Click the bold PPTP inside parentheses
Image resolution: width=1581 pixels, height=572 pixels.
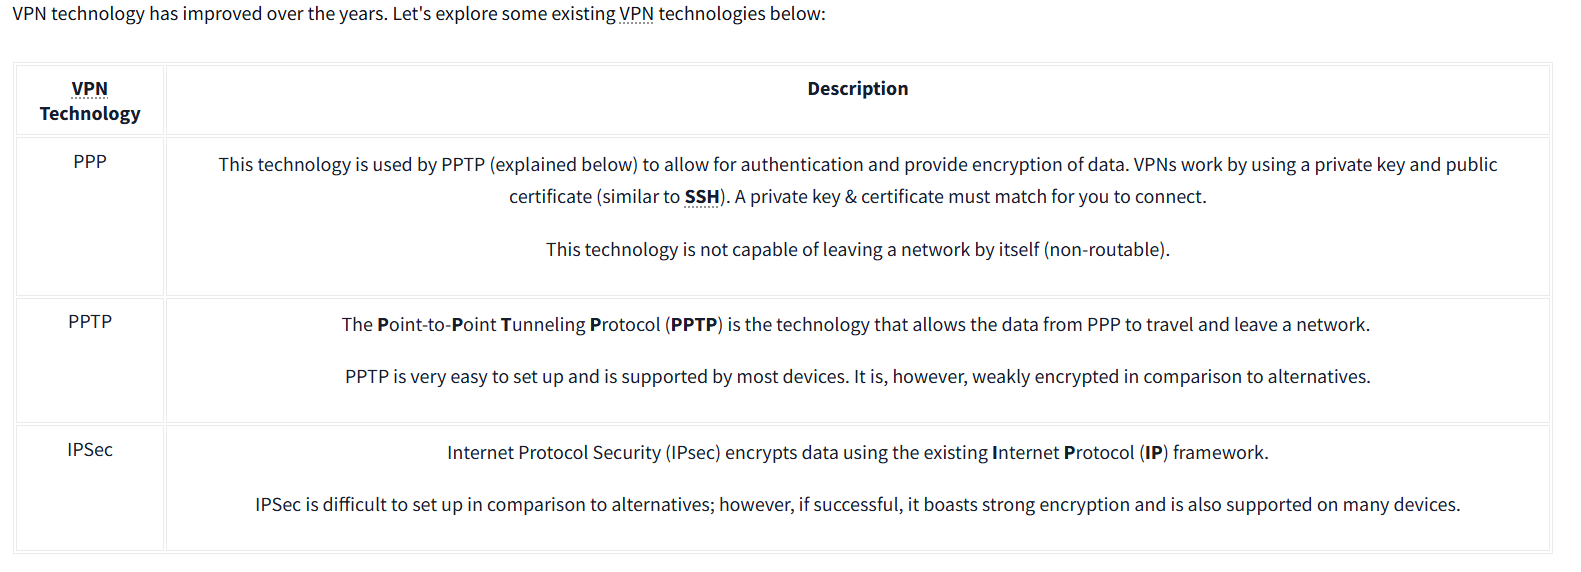(x=694, y=325)
